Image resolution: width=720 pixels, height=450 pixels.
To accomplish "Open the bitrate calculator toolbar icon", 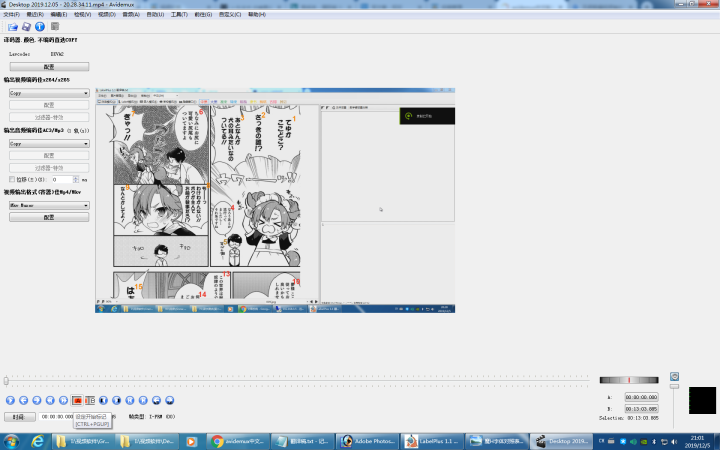I will click(x=55, y=26).
